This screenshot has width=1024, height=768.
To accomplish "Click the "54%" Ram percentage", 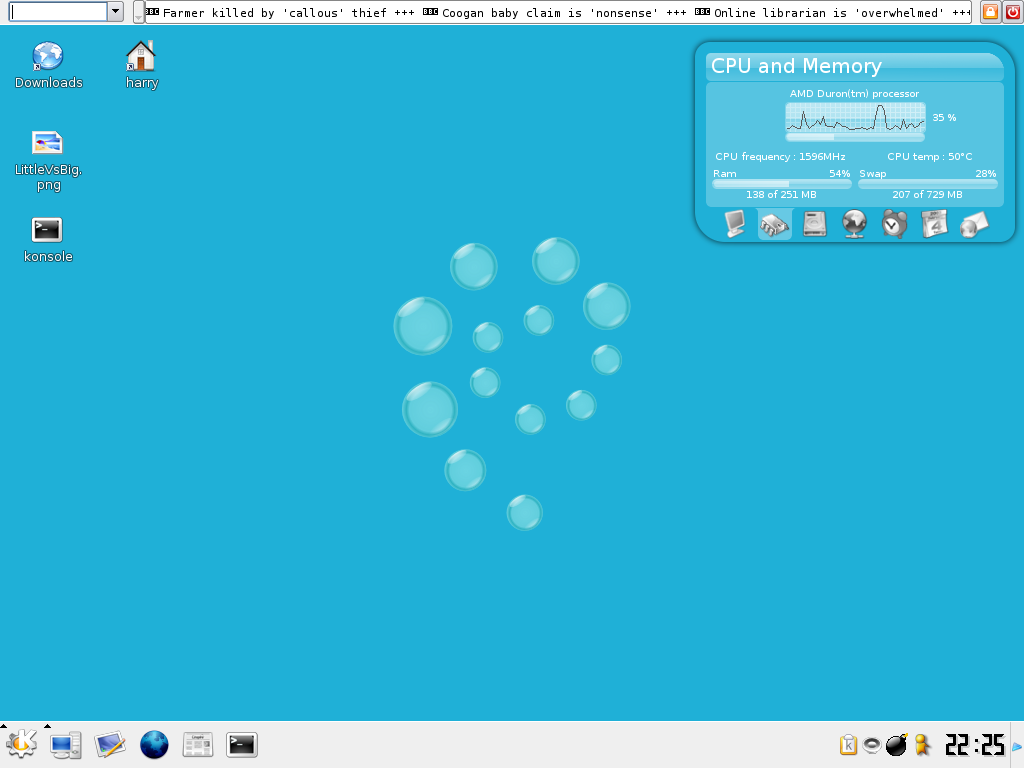I will coord(840,174).
